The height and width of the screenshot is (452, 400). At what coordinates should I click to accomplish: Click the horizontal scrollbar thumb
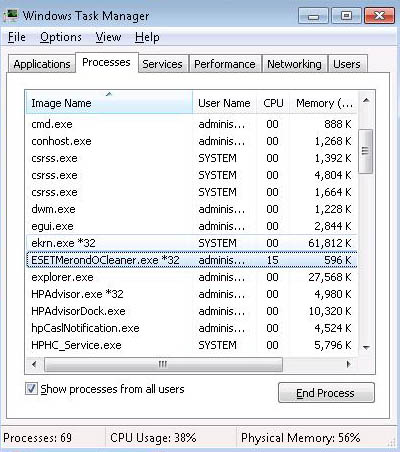163,364
